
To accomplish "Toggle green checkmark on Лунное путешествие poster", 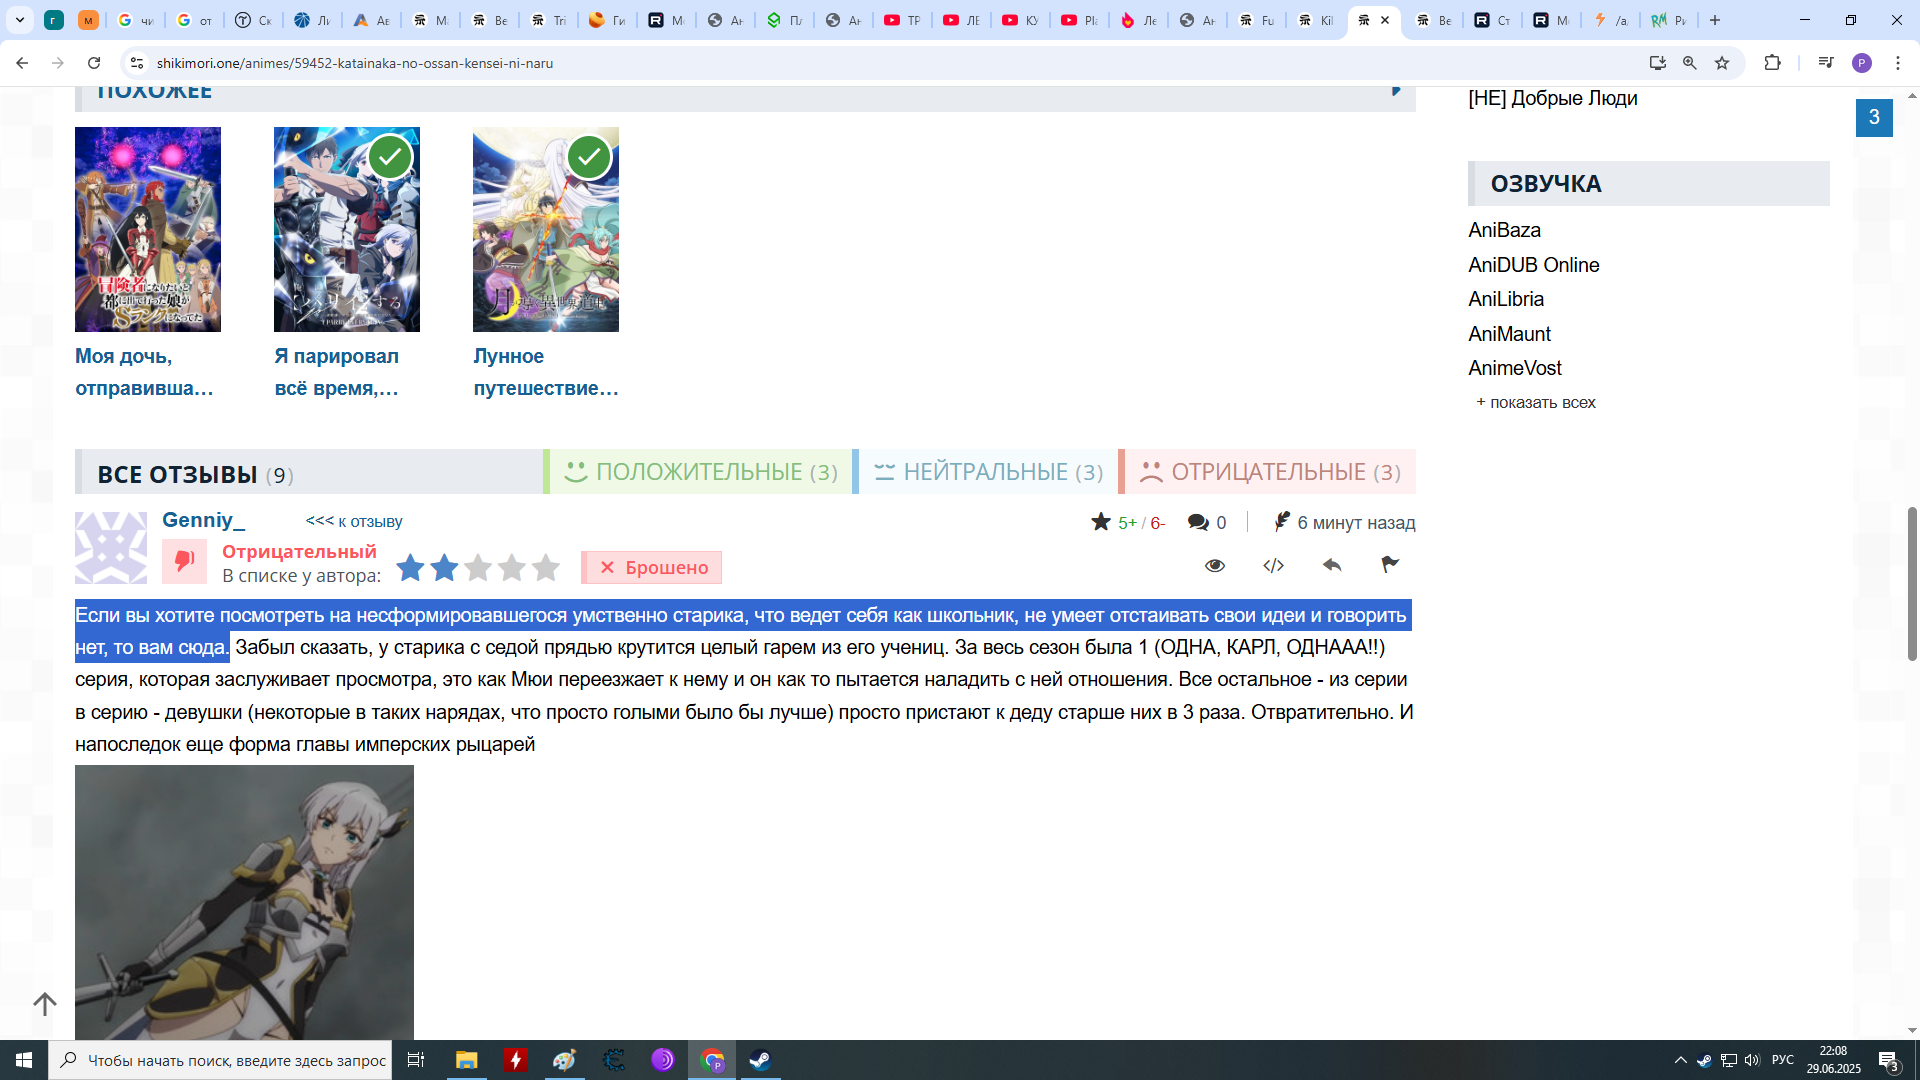I will pos(589,157).
